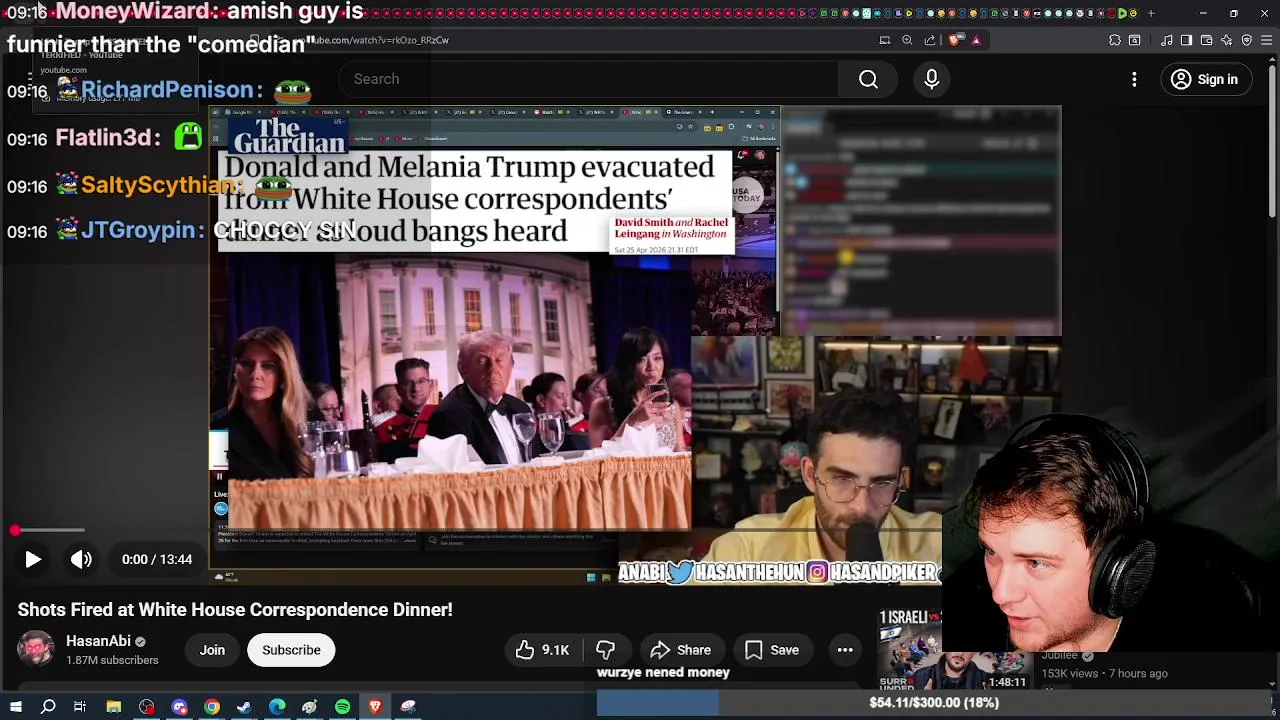This screenshot has width=1280, height=720.
Task: Click the share page icon in address bar
Action: point(930,40)
